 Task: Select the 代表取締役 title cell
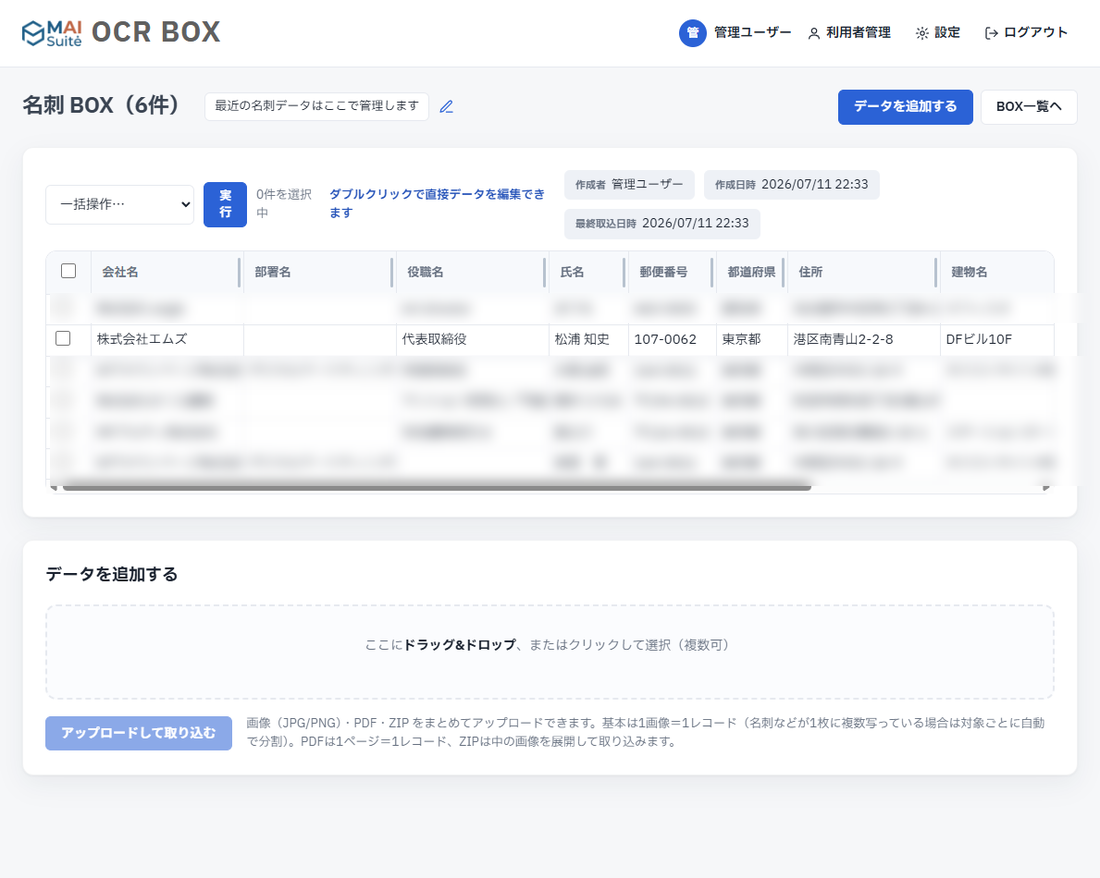tap(473, 339)
